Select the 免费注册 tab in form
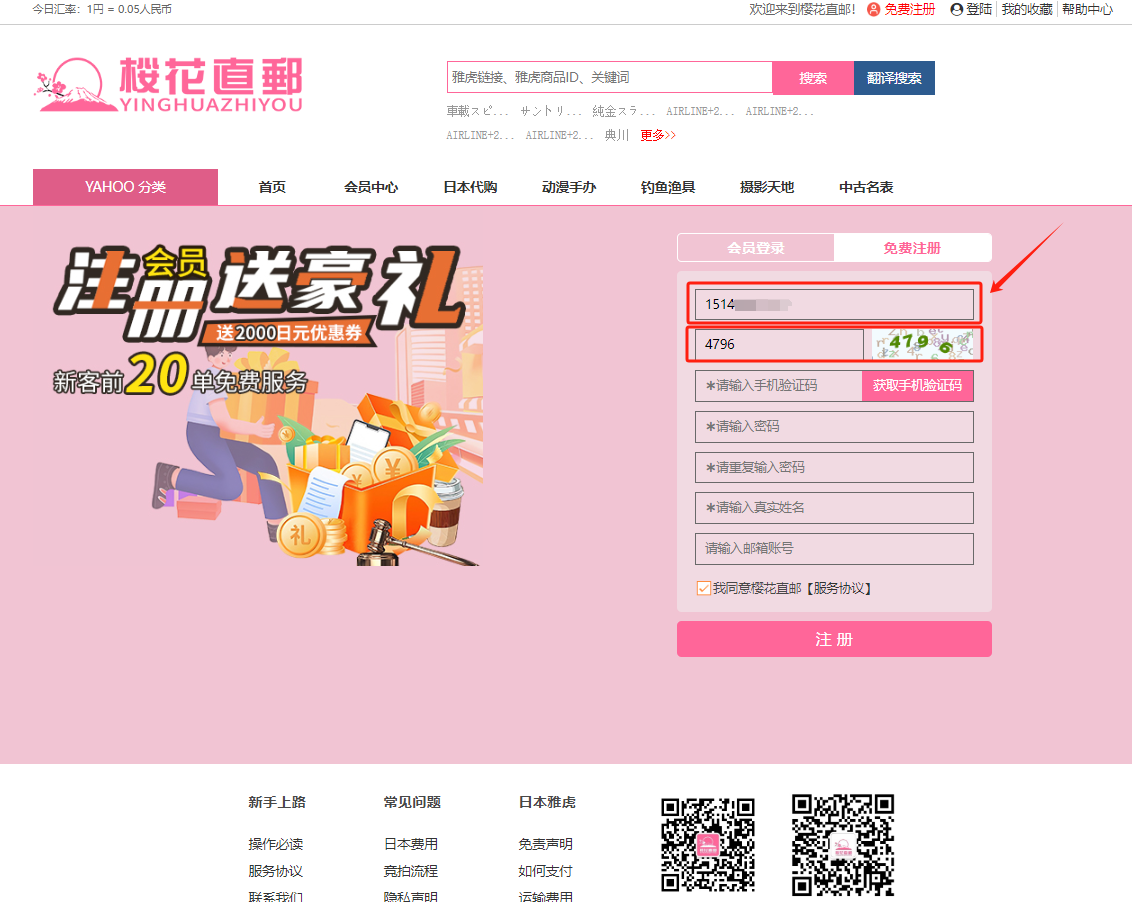 tap(912, 248)
